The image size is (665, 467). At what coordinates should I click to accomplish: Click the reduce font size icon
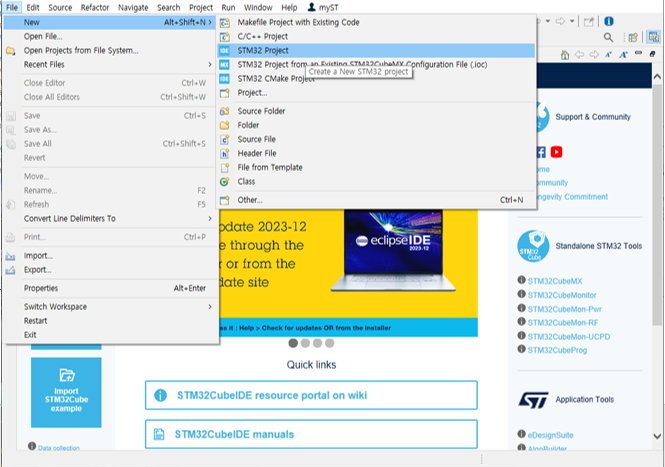coord(609,54)
